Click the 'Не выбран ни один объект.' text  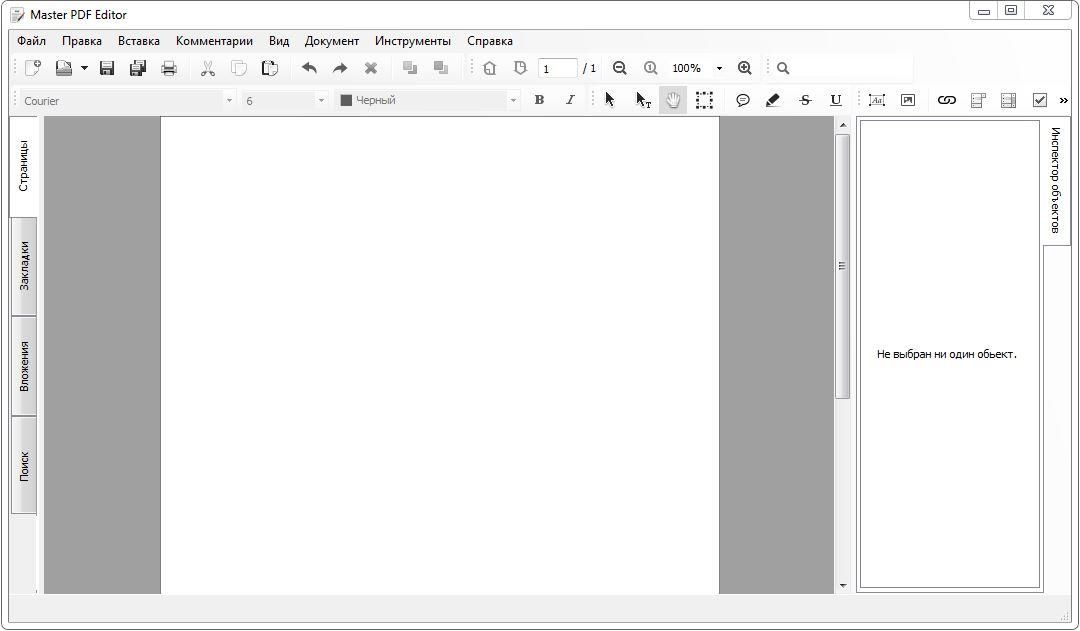tap(946, 354)
